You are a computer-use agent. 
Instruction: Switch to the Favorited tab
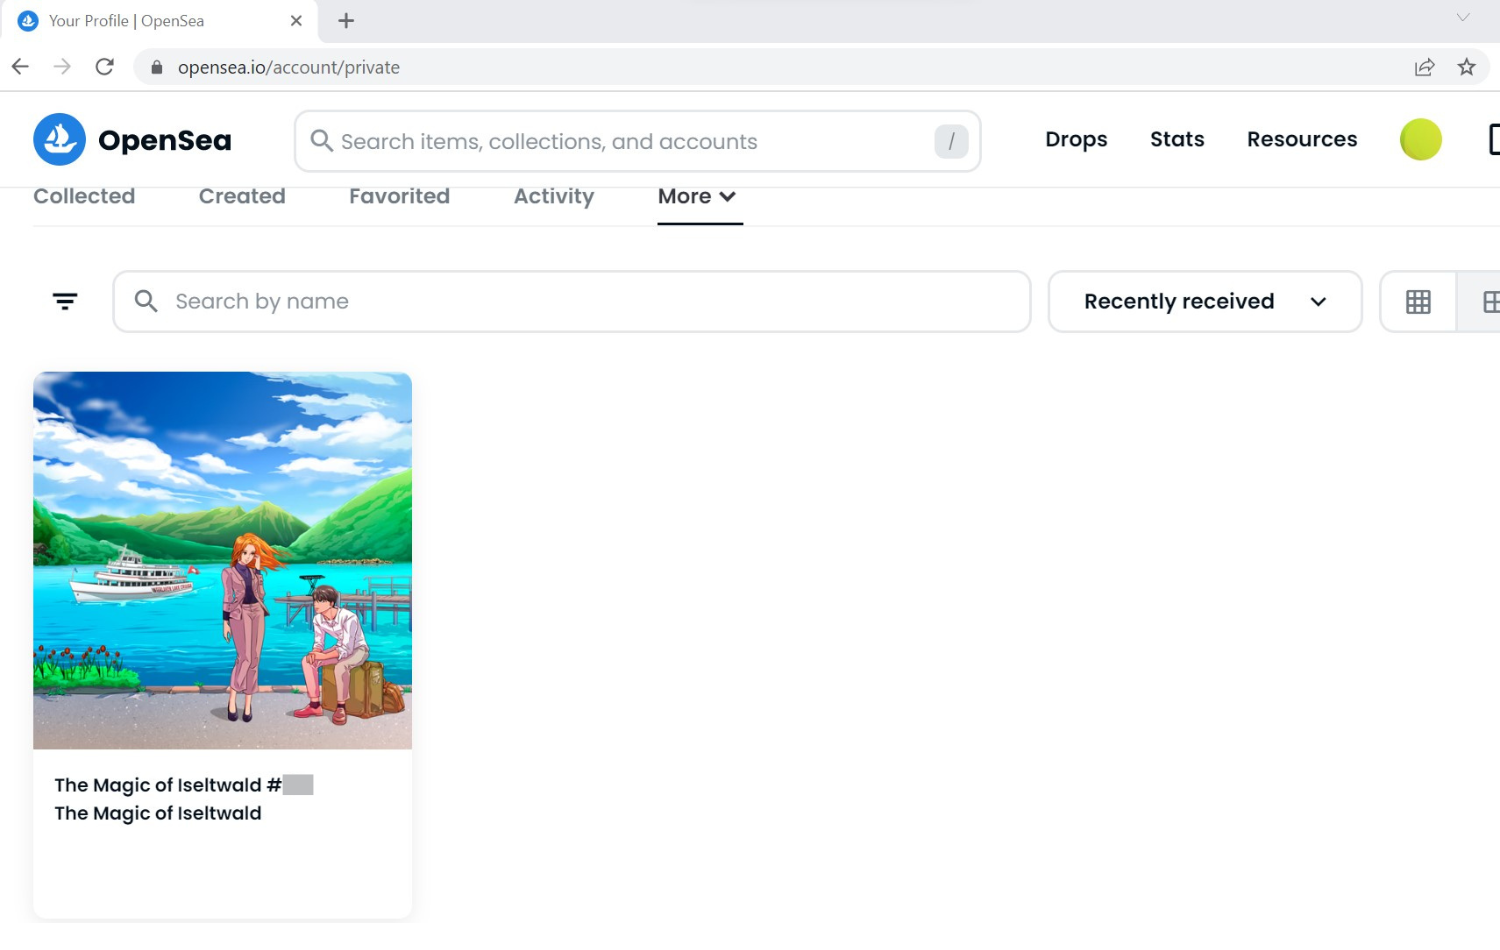[399, 197]
